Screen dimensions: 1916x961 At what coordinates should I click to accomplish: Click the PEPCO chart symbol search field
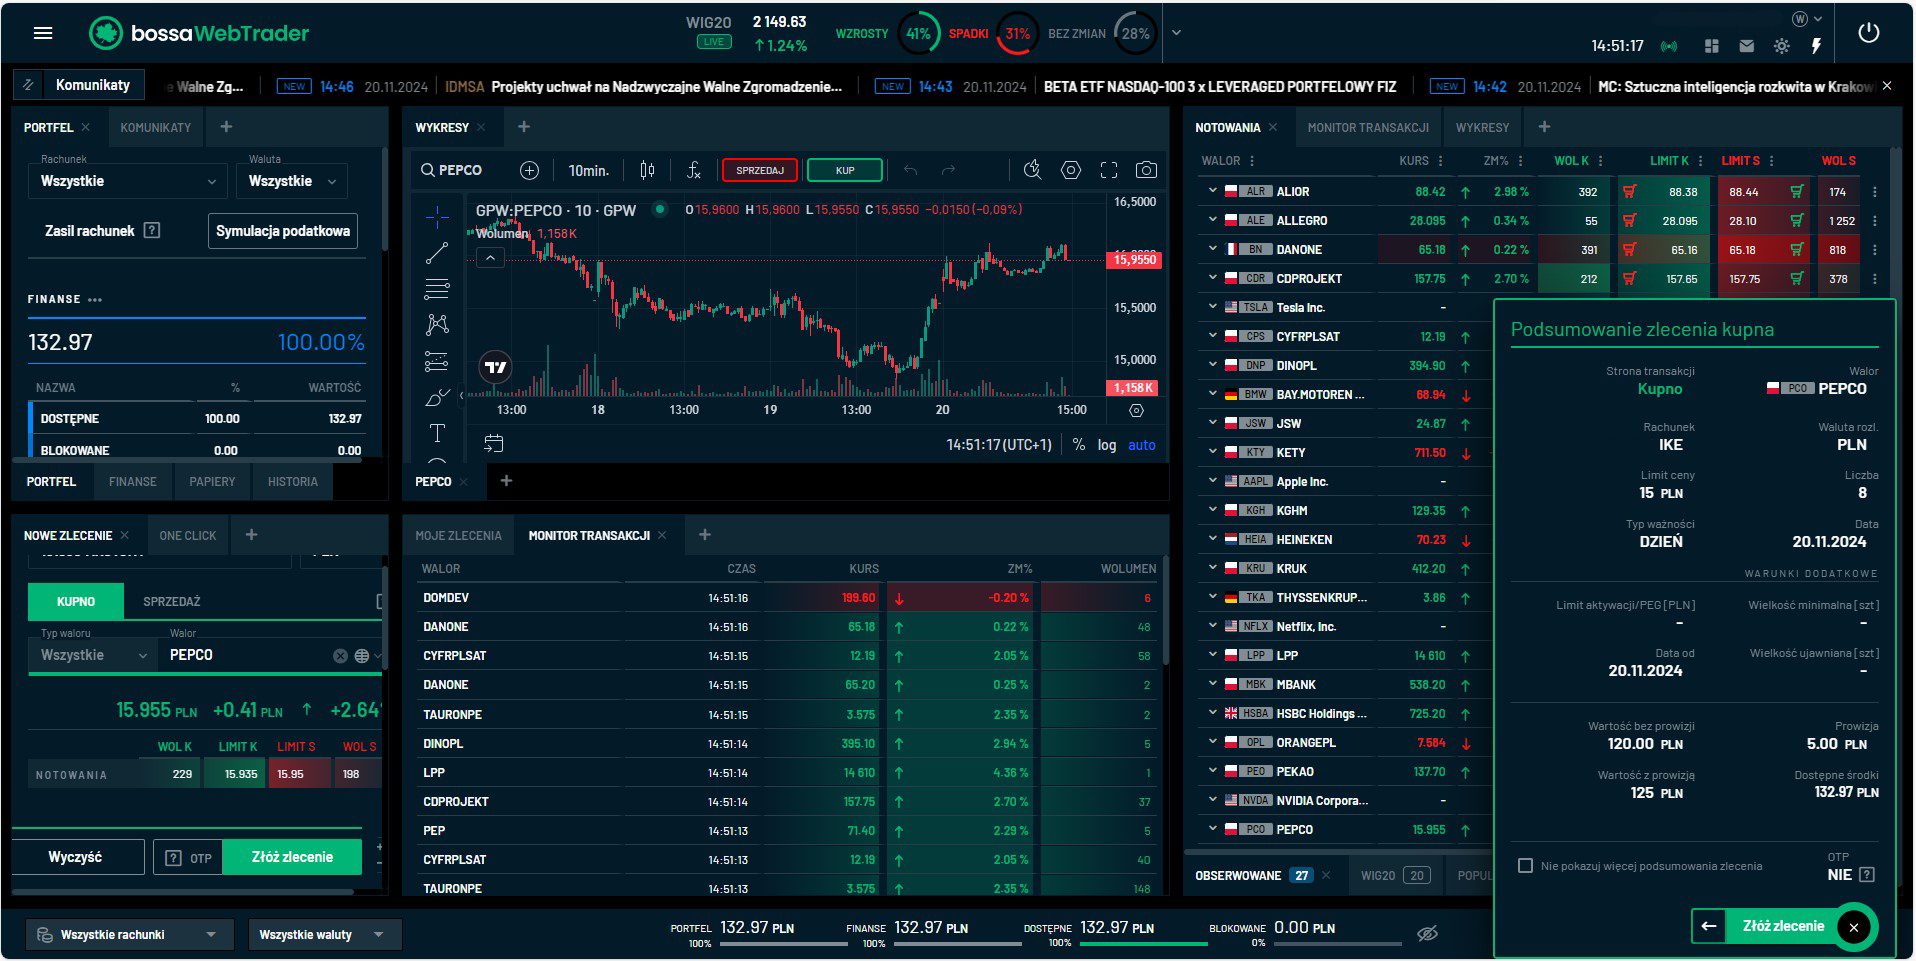[x=452, y=170]
